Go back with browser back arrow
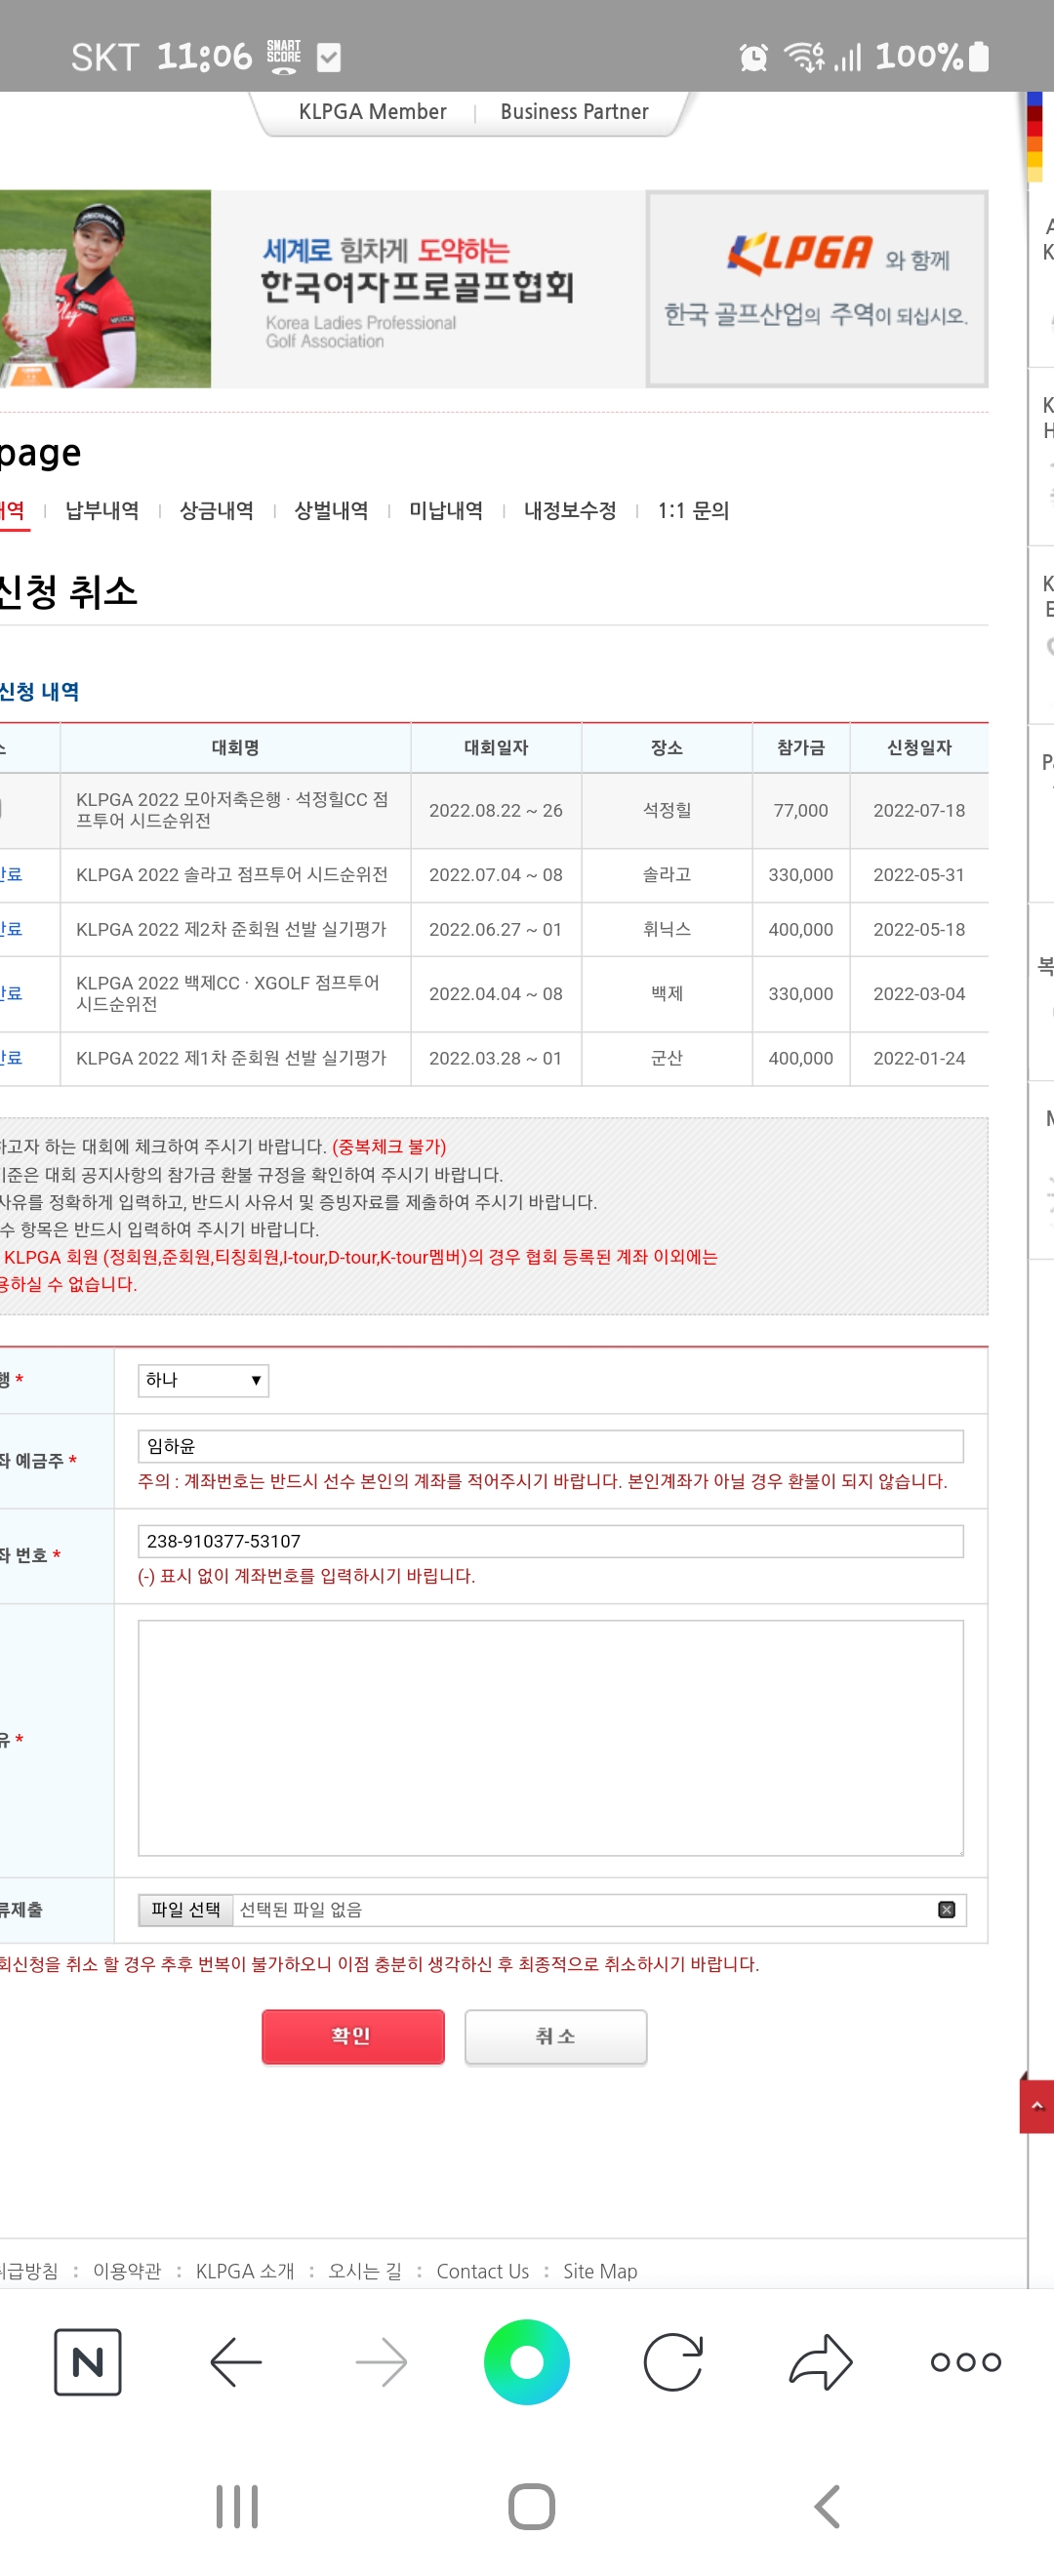 [236, 2361]
